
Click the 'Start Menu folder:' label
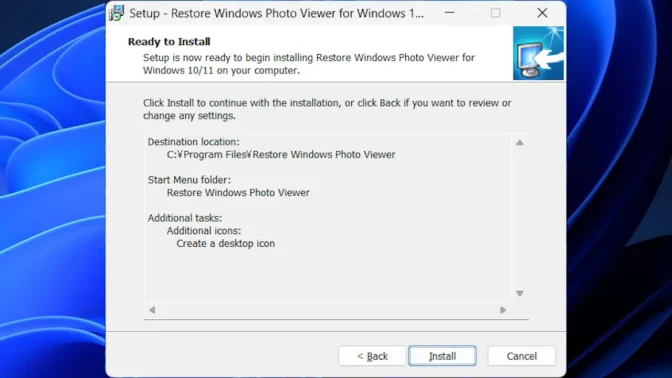click(x=189, y=180)
